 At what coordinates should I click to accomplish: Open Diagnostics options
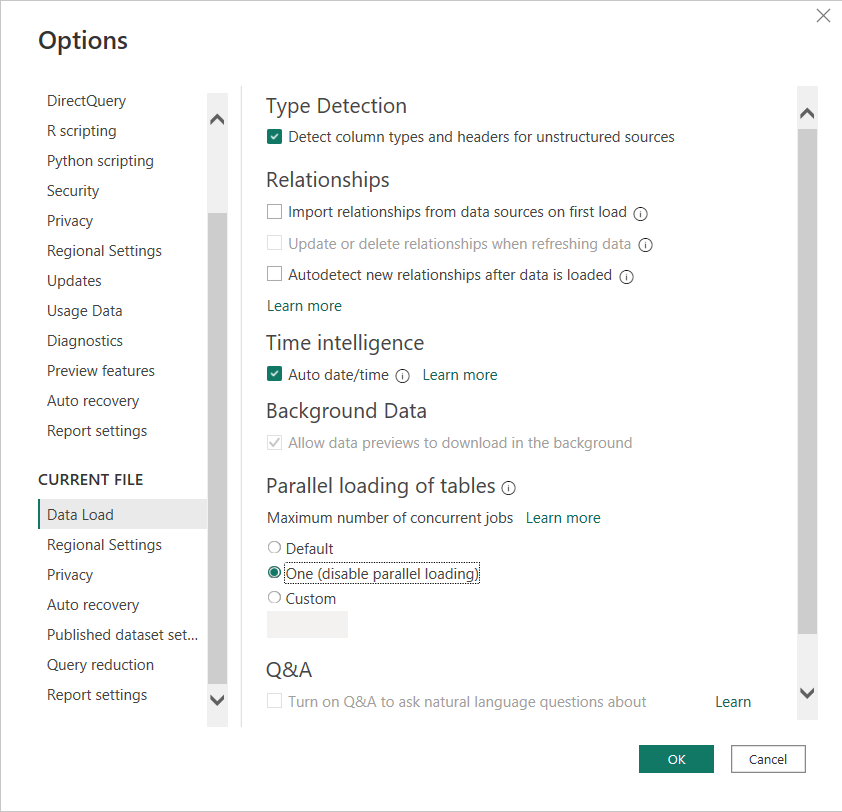pos(85,341)
